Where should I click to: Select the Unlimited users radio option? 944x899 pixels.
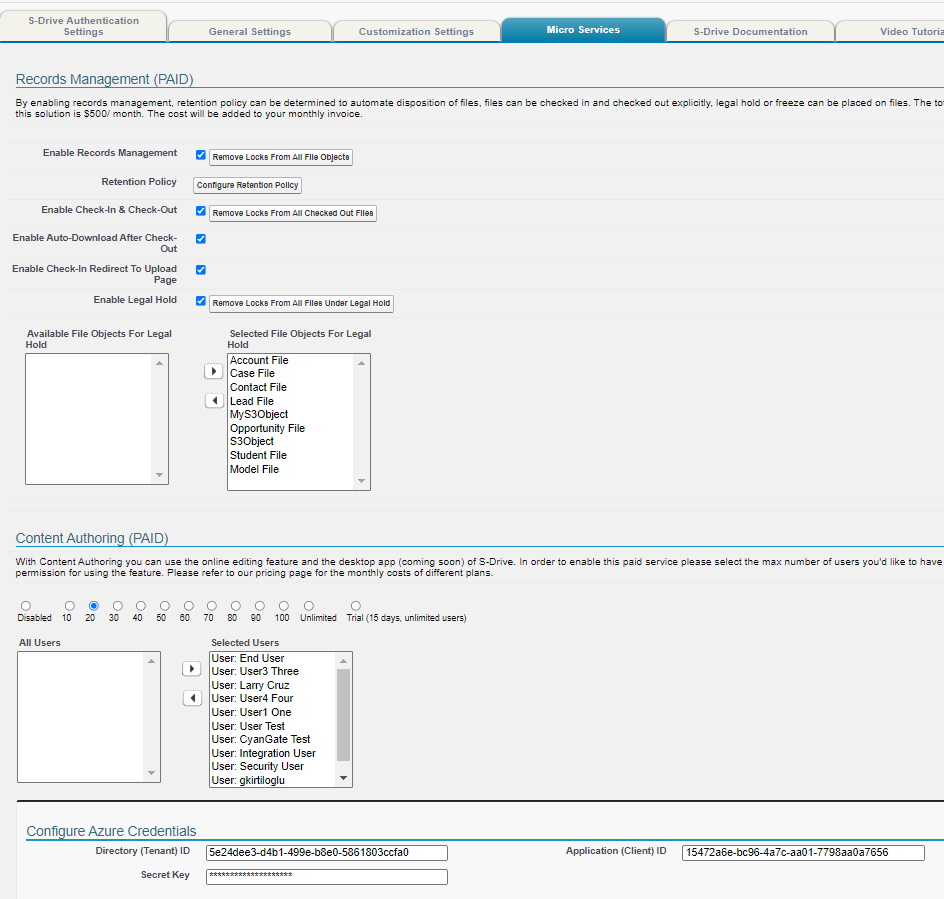[x=309, y=606]
